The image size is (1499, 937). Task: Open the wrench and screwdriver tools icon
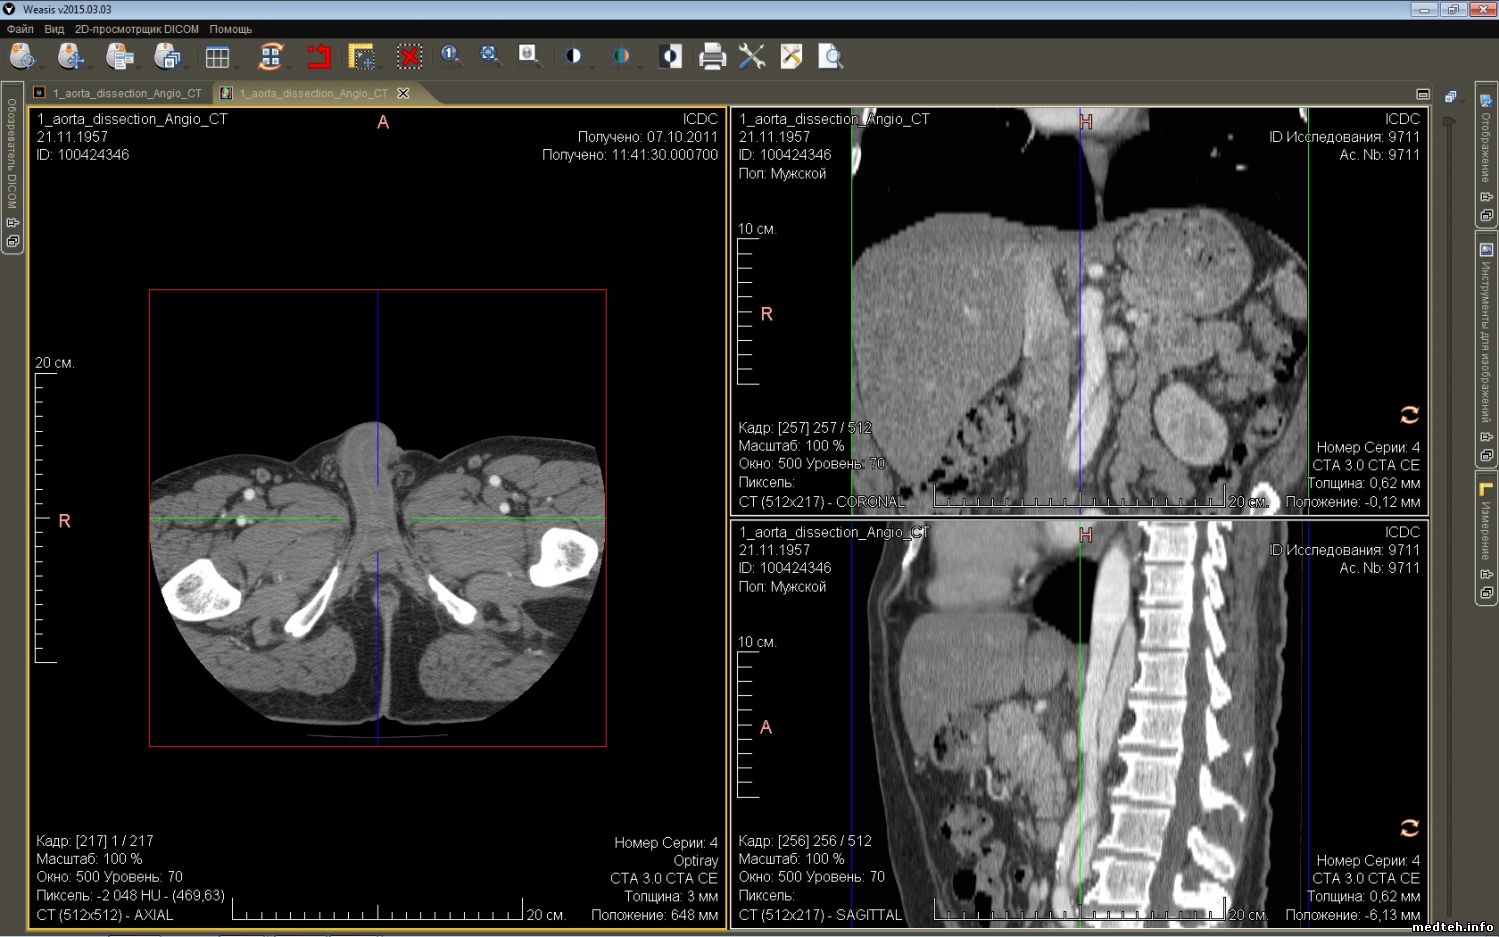[x=752, y=57]
